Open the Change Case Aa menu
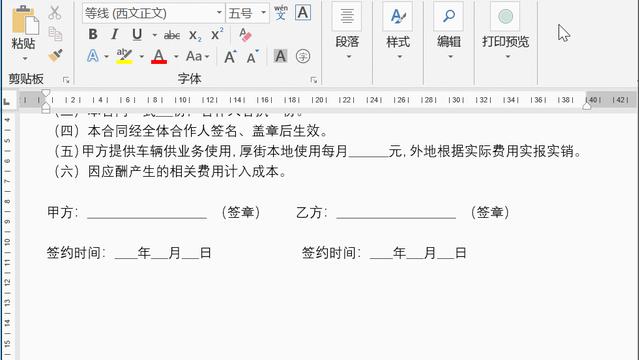 198,56
